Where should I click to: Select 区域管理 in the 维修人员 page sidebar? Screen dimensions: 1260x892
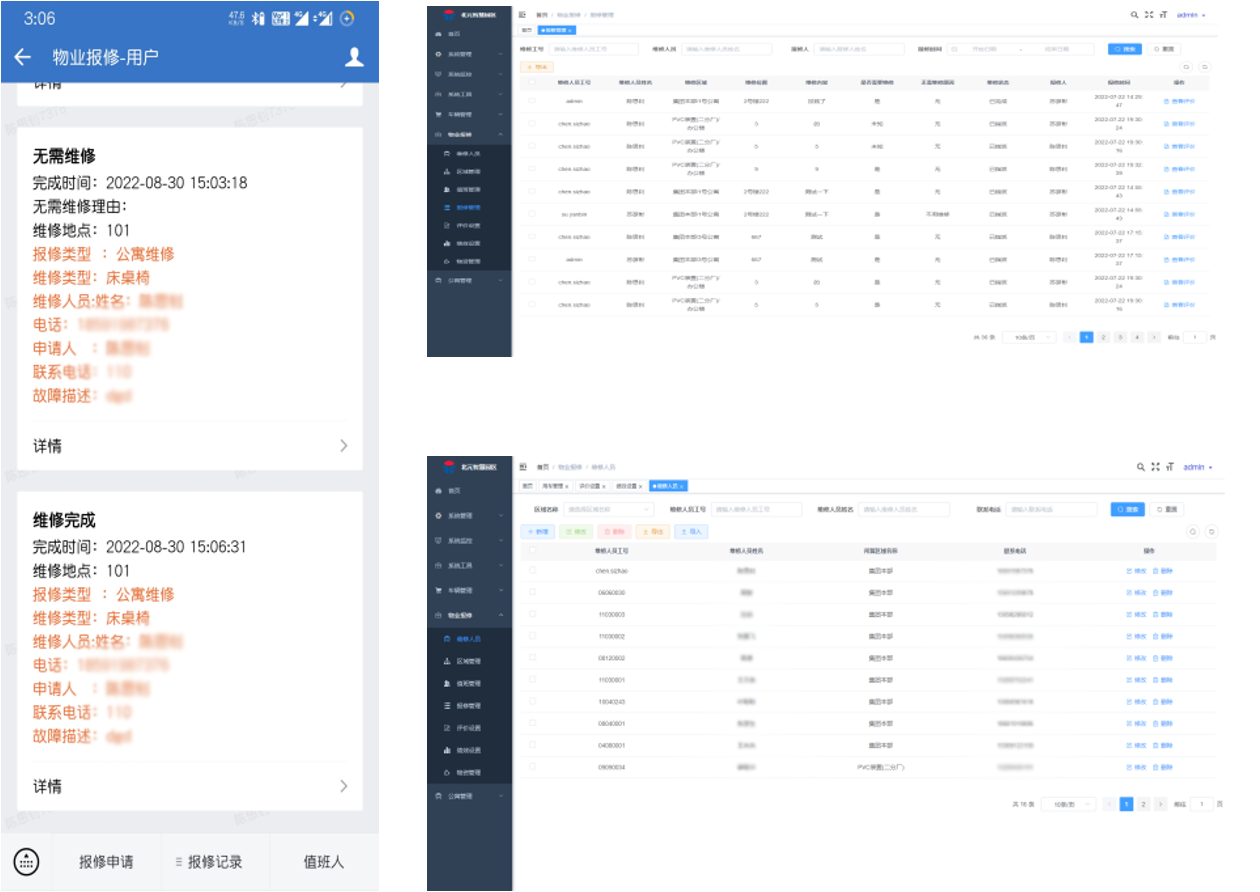tap(468, 661)
